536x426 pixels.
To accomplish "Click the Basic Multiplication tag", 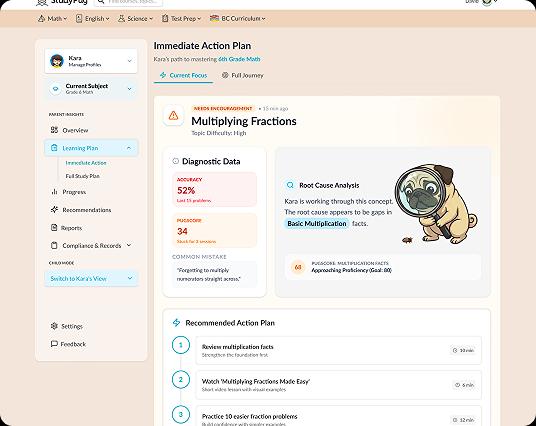I will click(x=317, y=224).
